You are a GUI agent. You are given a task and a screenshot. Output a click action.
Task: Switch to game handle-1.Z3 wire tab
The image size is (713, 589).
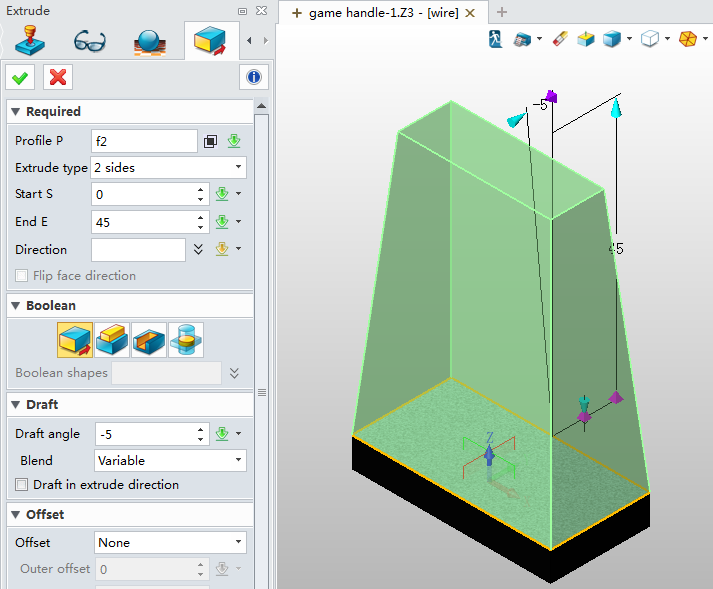tap(383, 13)
